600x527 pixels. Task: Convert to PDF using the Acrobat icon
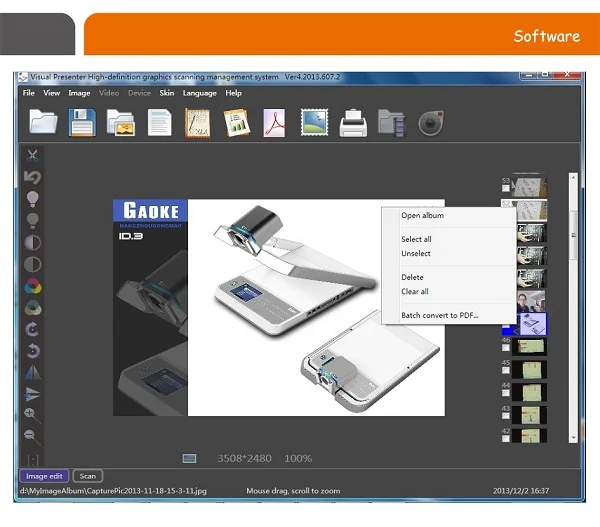[274, 123]
